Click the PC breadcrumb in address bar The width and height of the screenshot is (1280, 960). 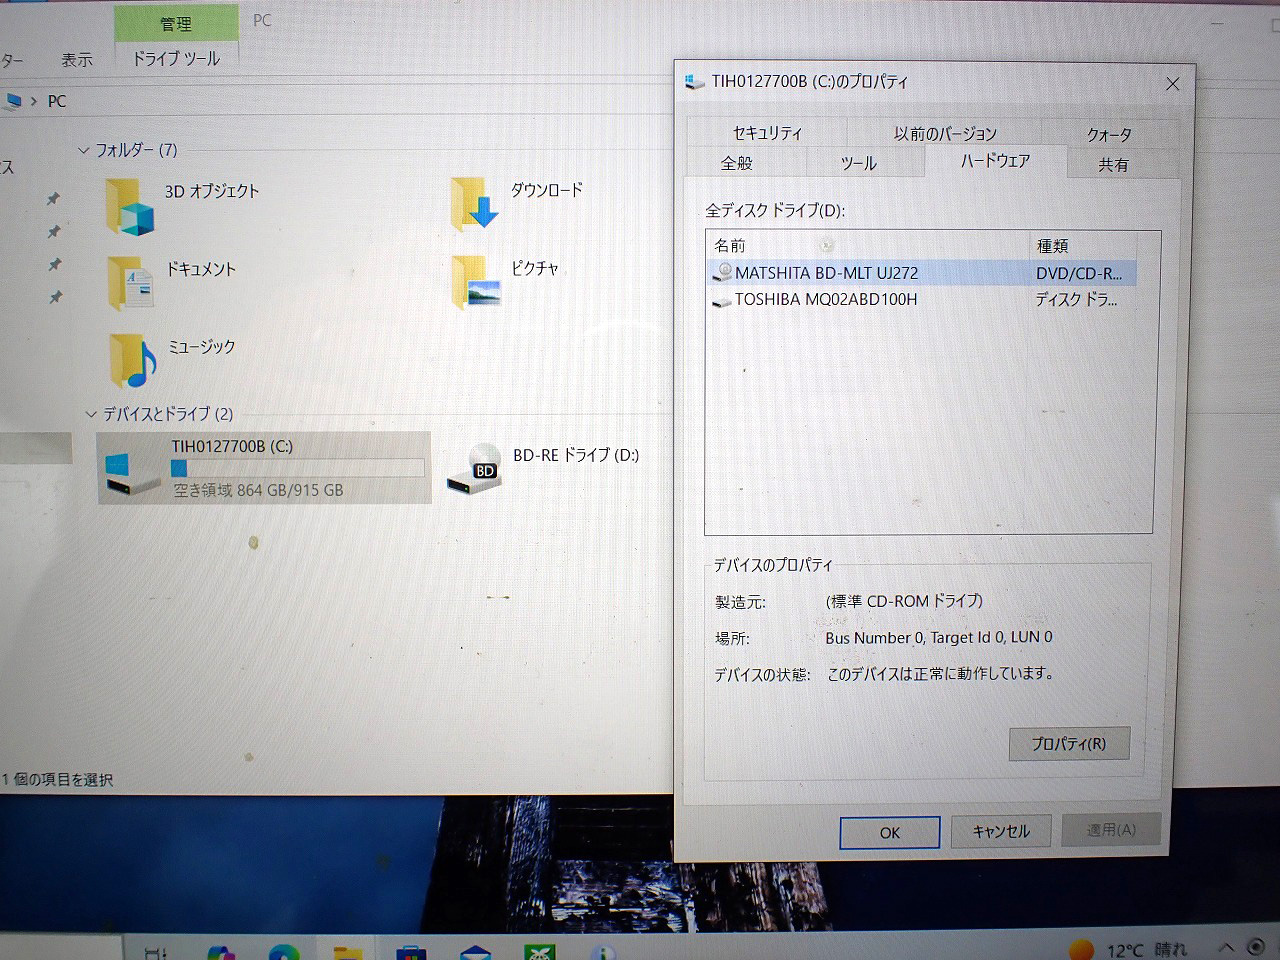coord(57,101)
